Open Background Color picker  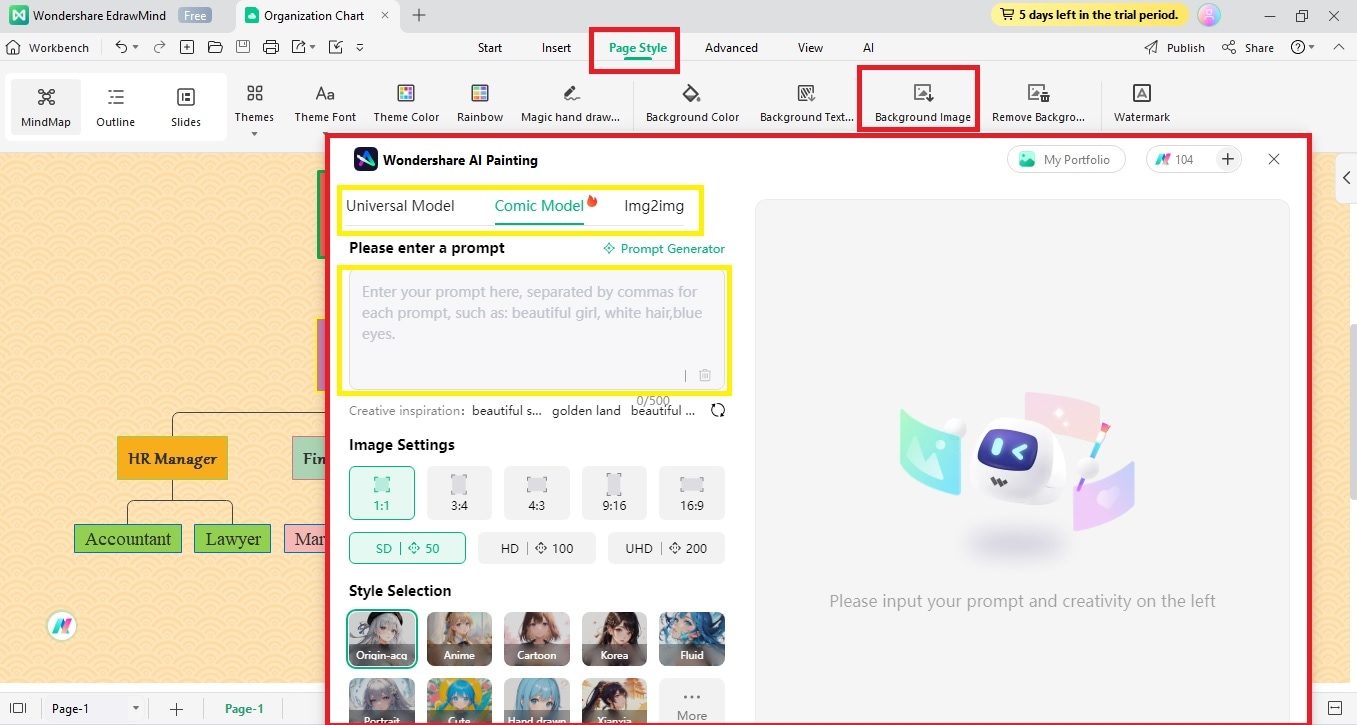692,104
